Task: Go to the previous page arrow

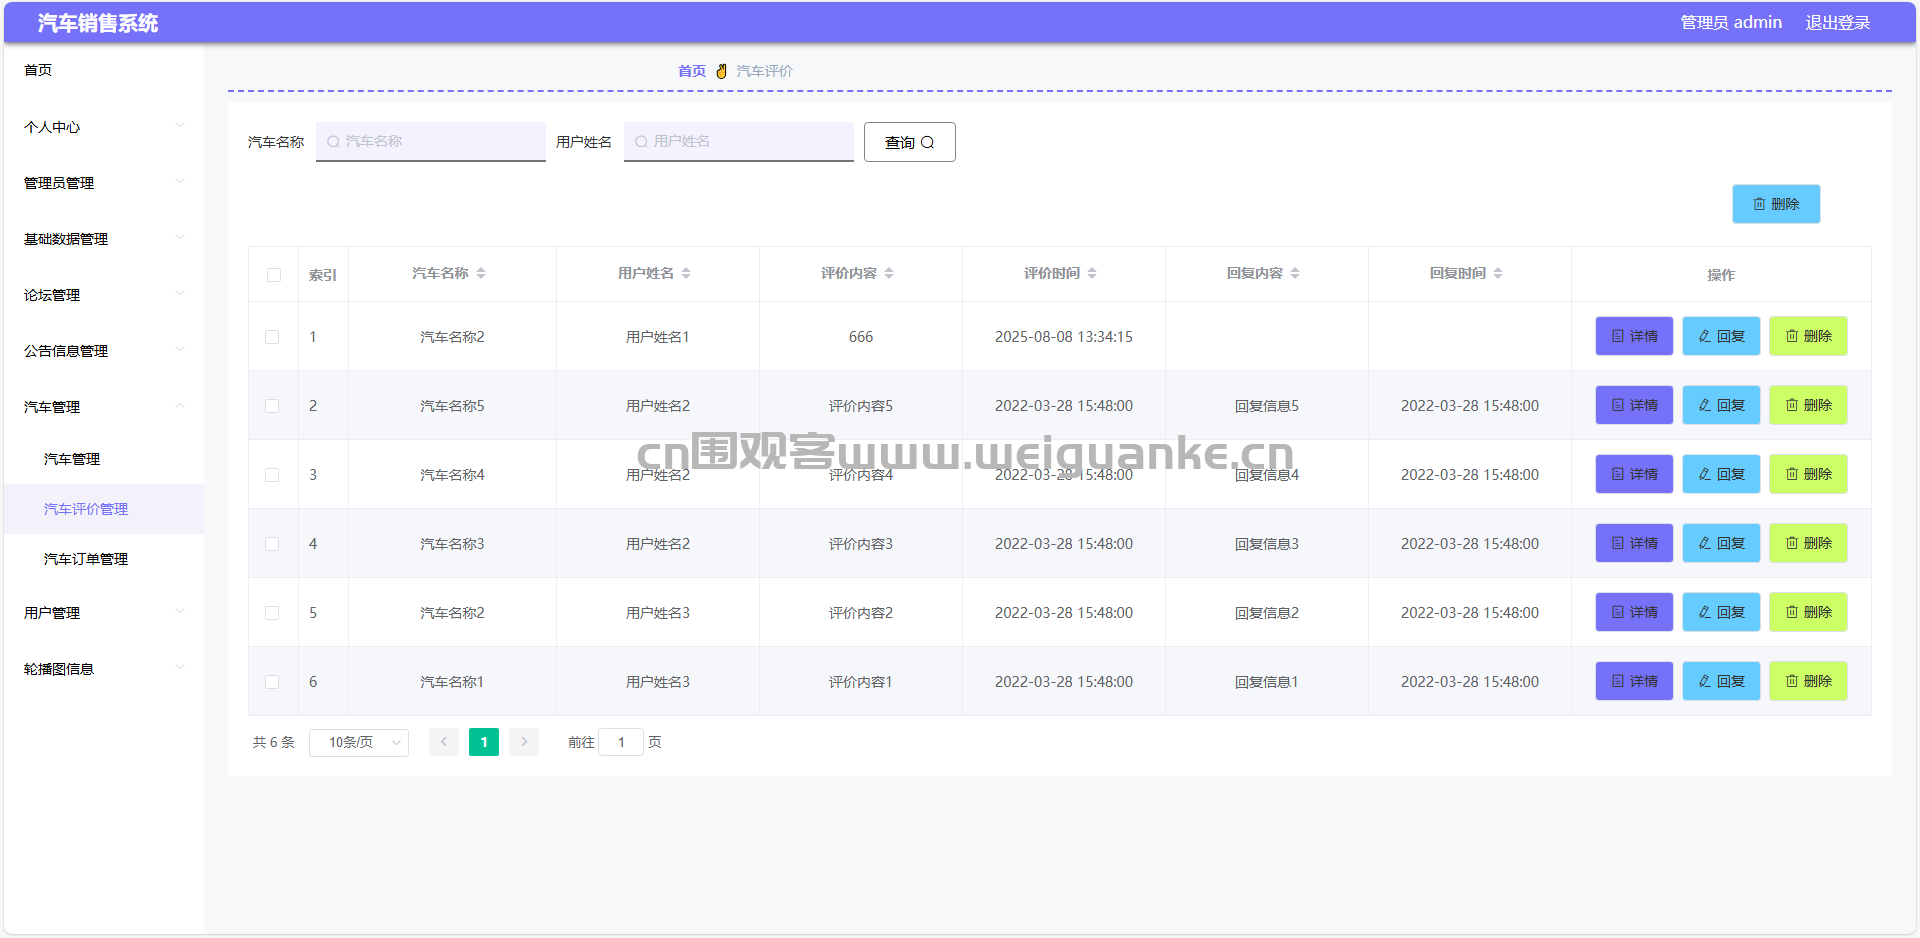Action: (x=444, y=742)
